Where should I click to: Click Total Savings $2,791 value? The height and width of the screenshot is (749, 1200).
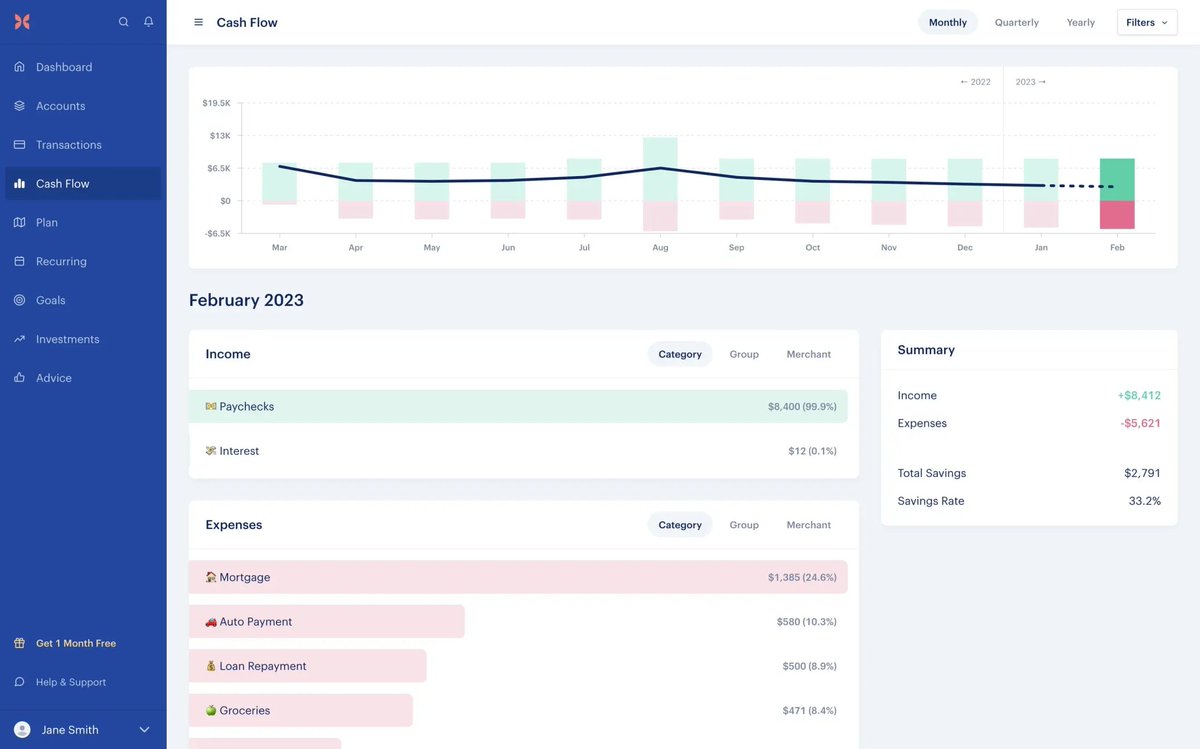click(x=1142, y=473)
